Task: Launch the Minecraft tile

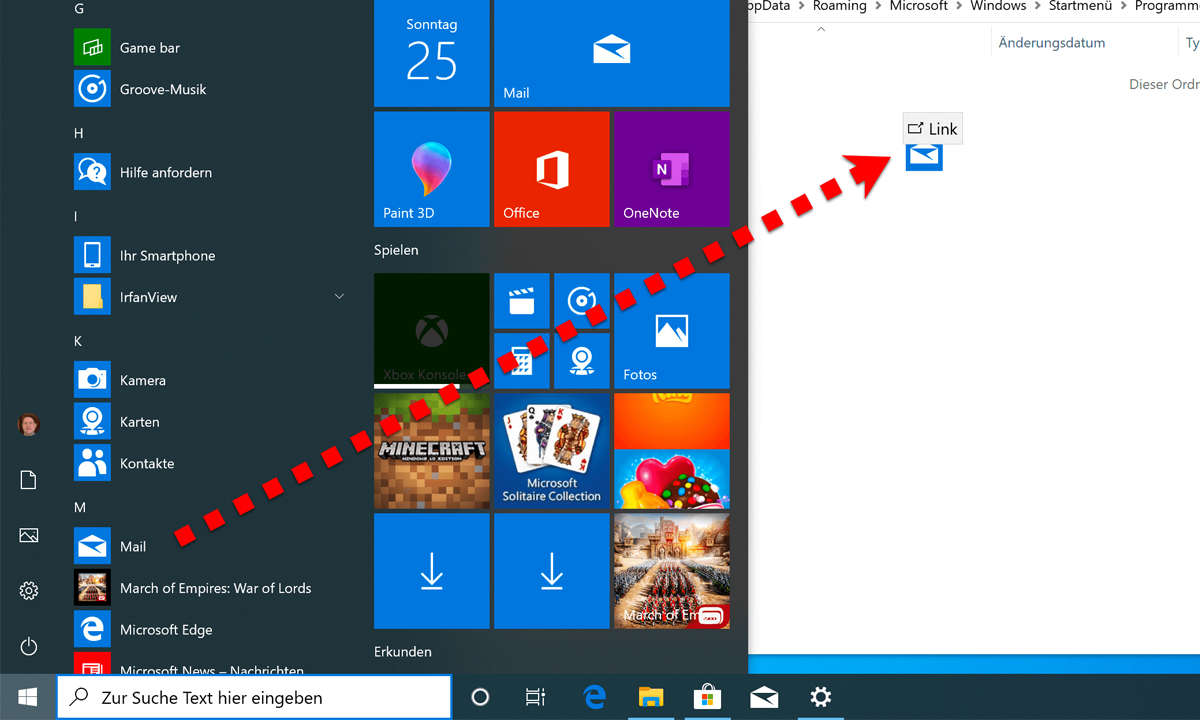Action: pos(432,451)
